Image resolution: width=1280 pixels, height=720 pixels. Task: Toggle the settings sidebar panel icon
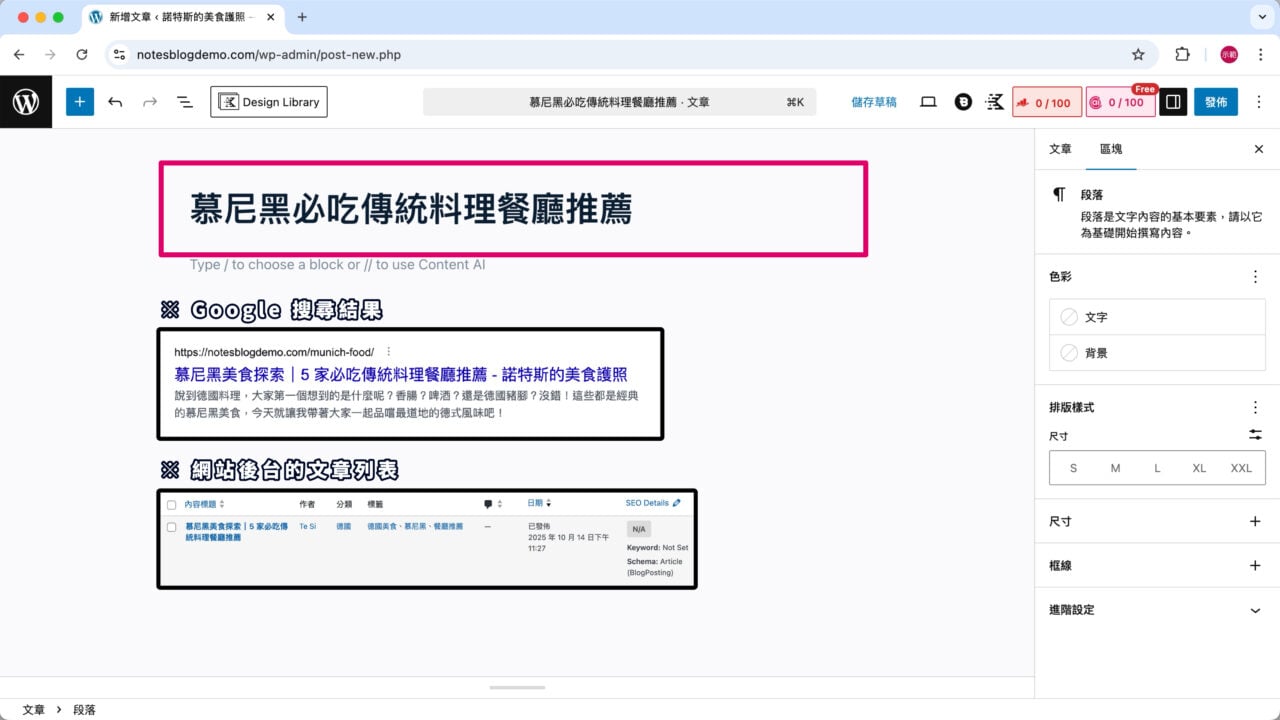click(x=1172, y=101)
